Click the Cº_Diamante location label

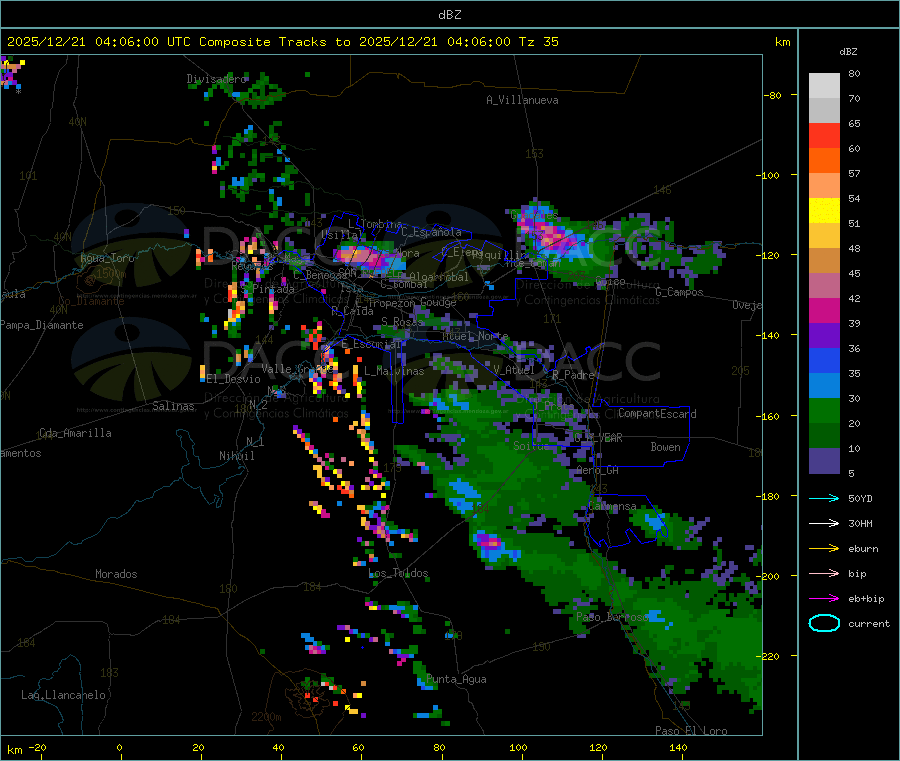[91, 301]
